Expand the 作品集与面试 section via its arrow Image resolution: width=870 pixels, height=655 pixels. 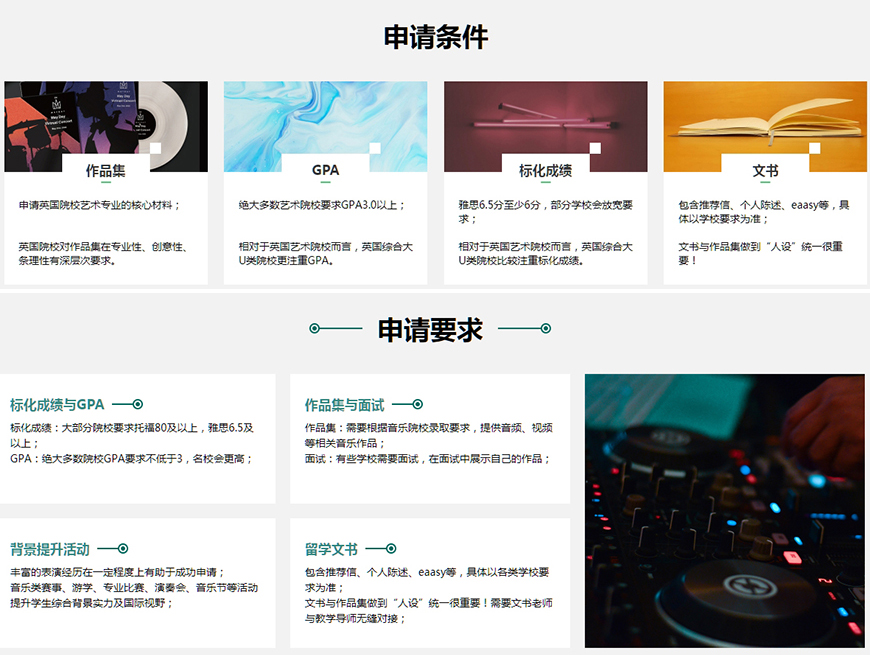417,402
